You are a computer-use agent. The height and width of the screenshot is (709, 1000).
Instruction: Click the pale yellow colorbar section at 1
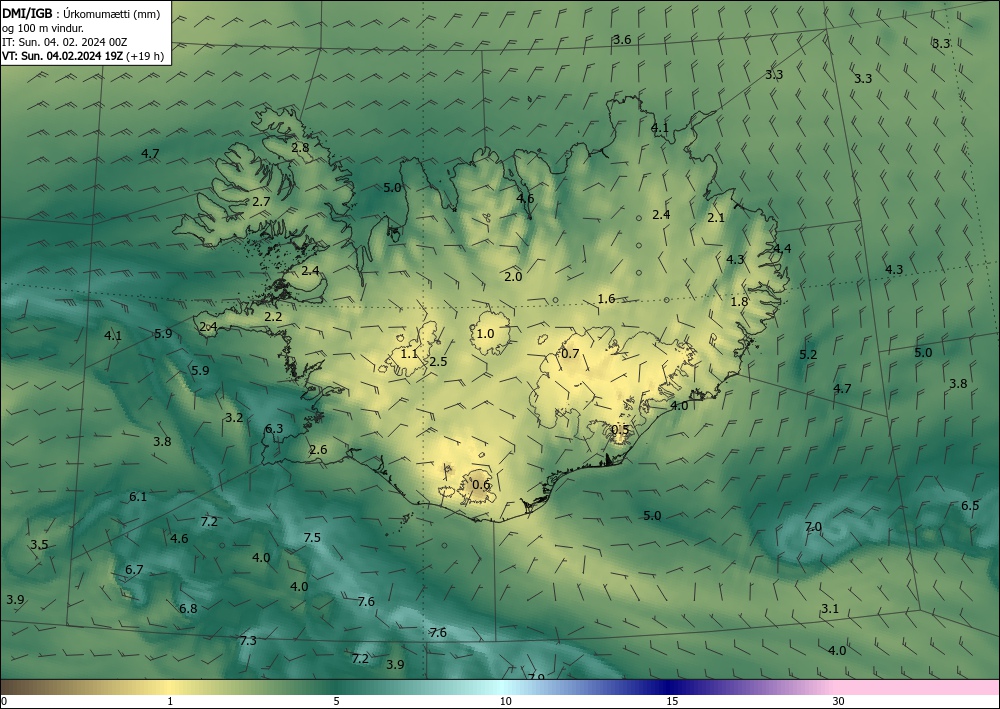point(170,687)
